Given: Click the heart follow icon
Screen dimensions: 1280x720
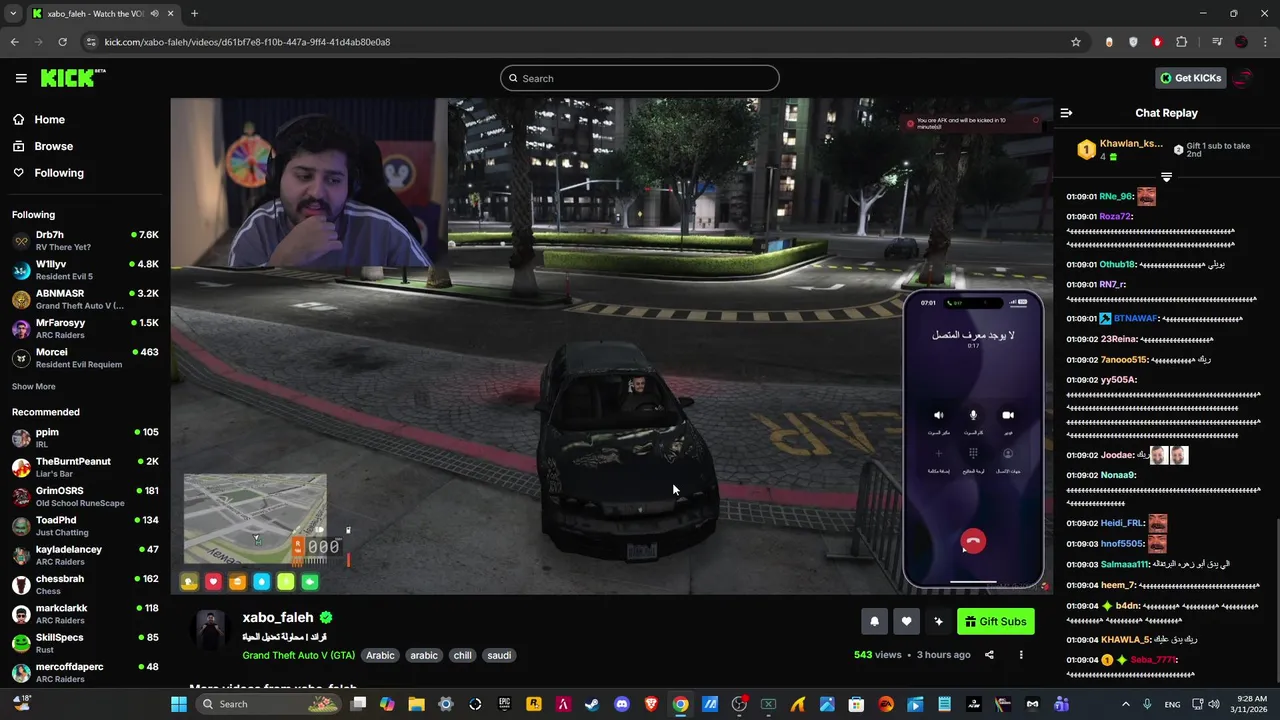Looking at the screenshot, I should point(906,622).
